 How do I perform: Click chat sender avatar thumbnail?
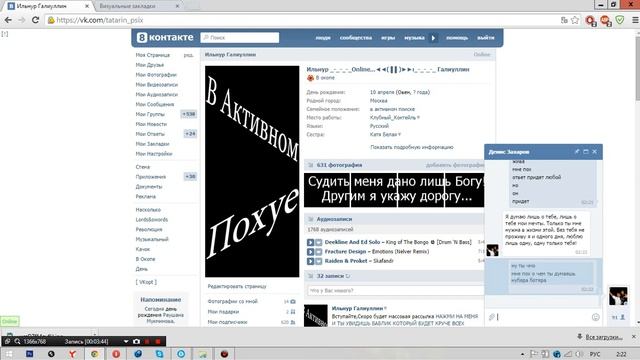pyautogui.click(x=492, y=250)
